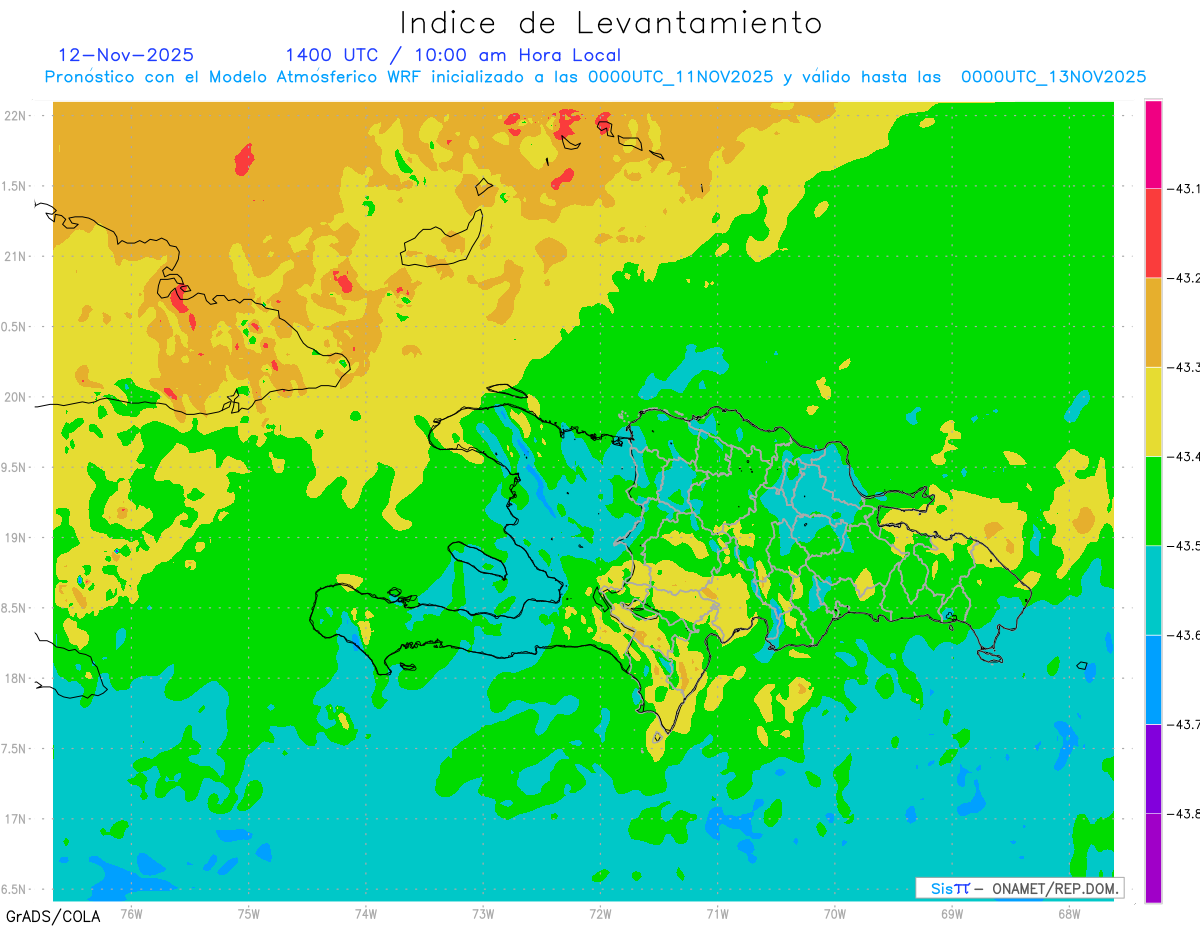Click the "18N" latitude label
The image size is (1200, 927).
(16, 678)
